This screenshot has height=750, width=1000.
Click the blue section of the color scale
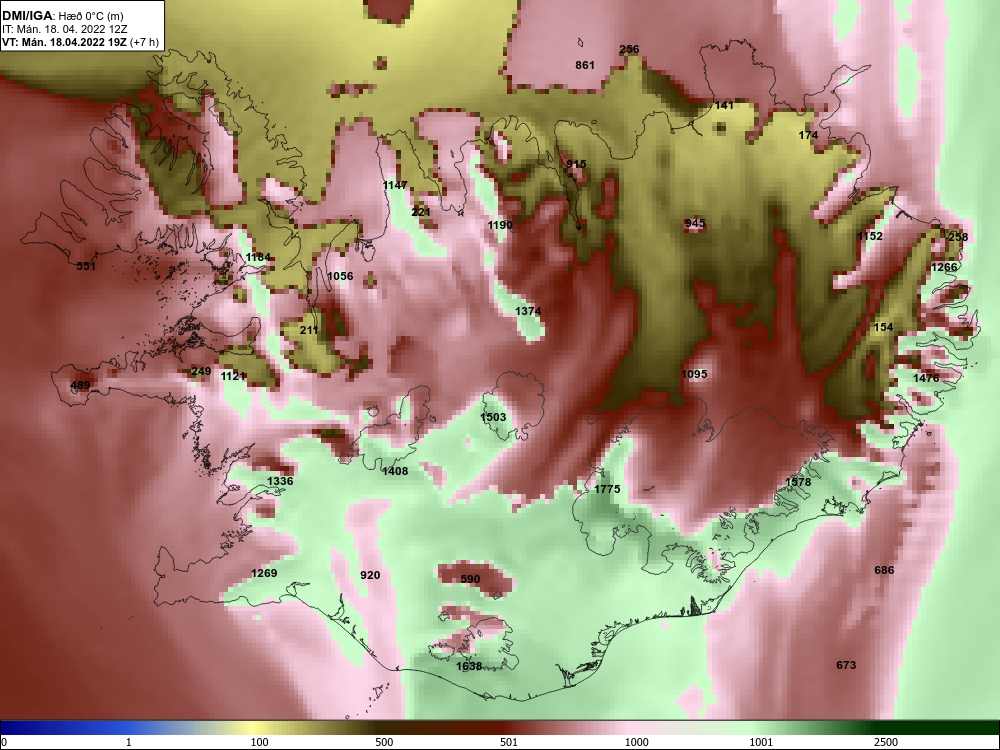pyautogui.click(x=64, y=728)
